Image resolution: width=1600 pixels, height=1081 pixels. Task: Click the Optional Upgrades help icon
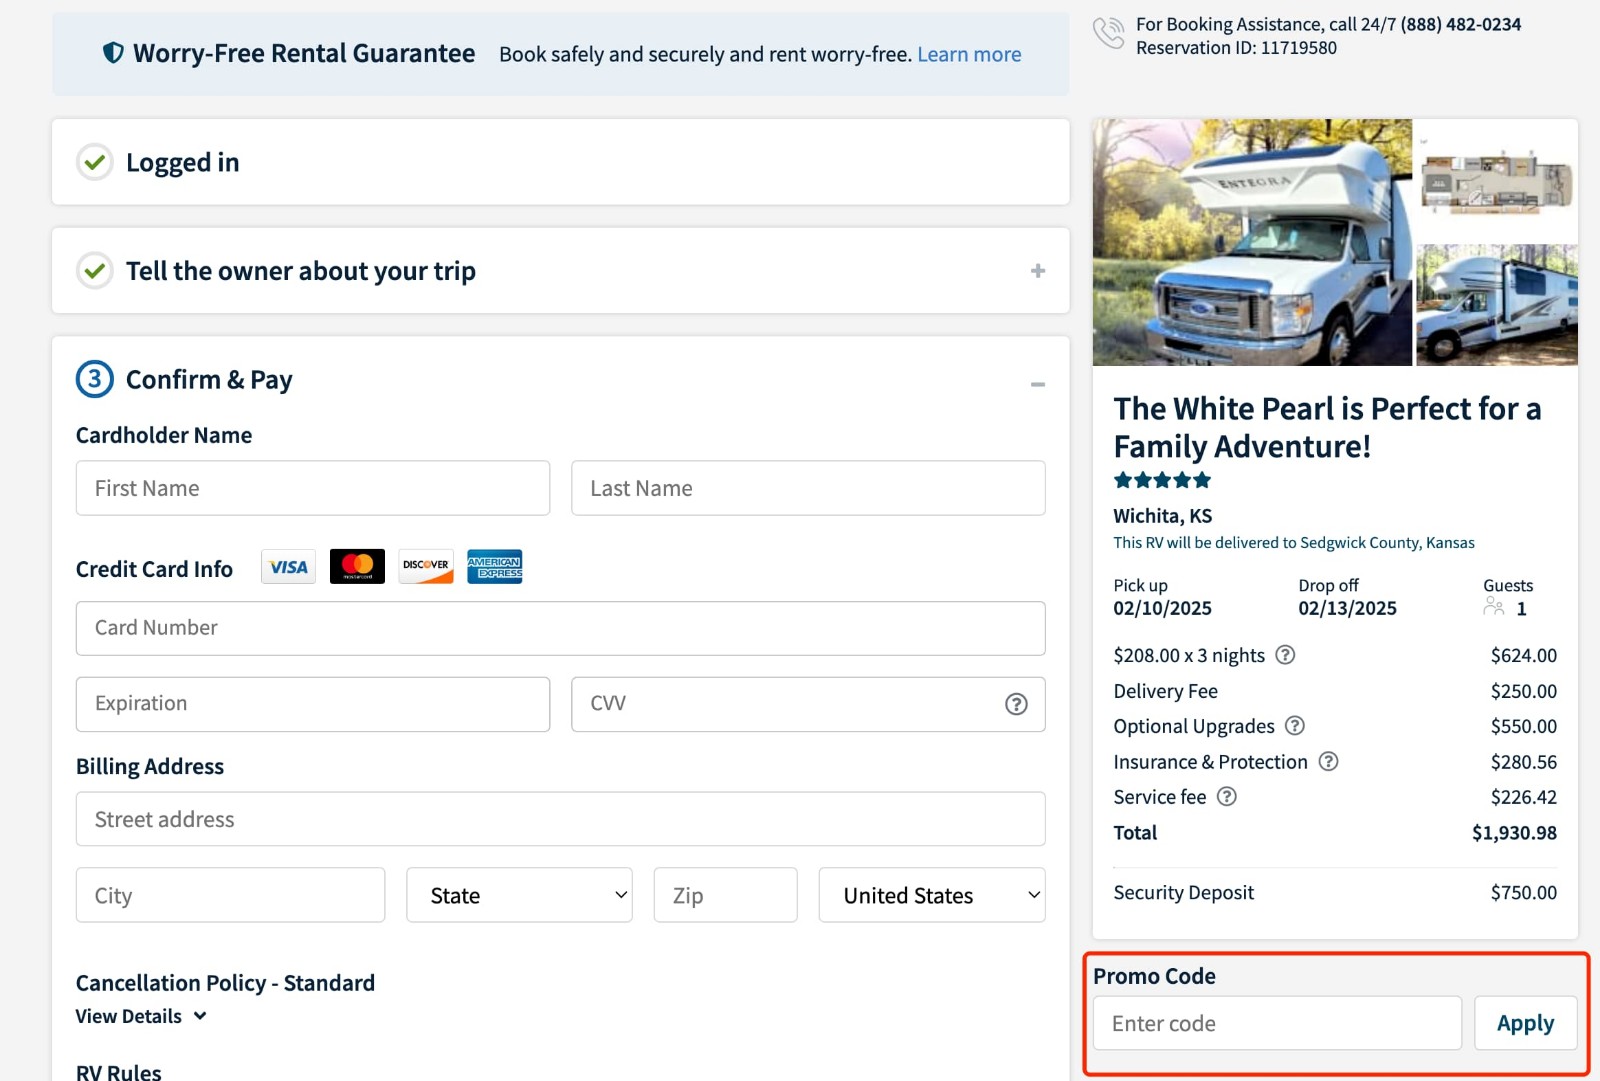tap(1297, 726)
